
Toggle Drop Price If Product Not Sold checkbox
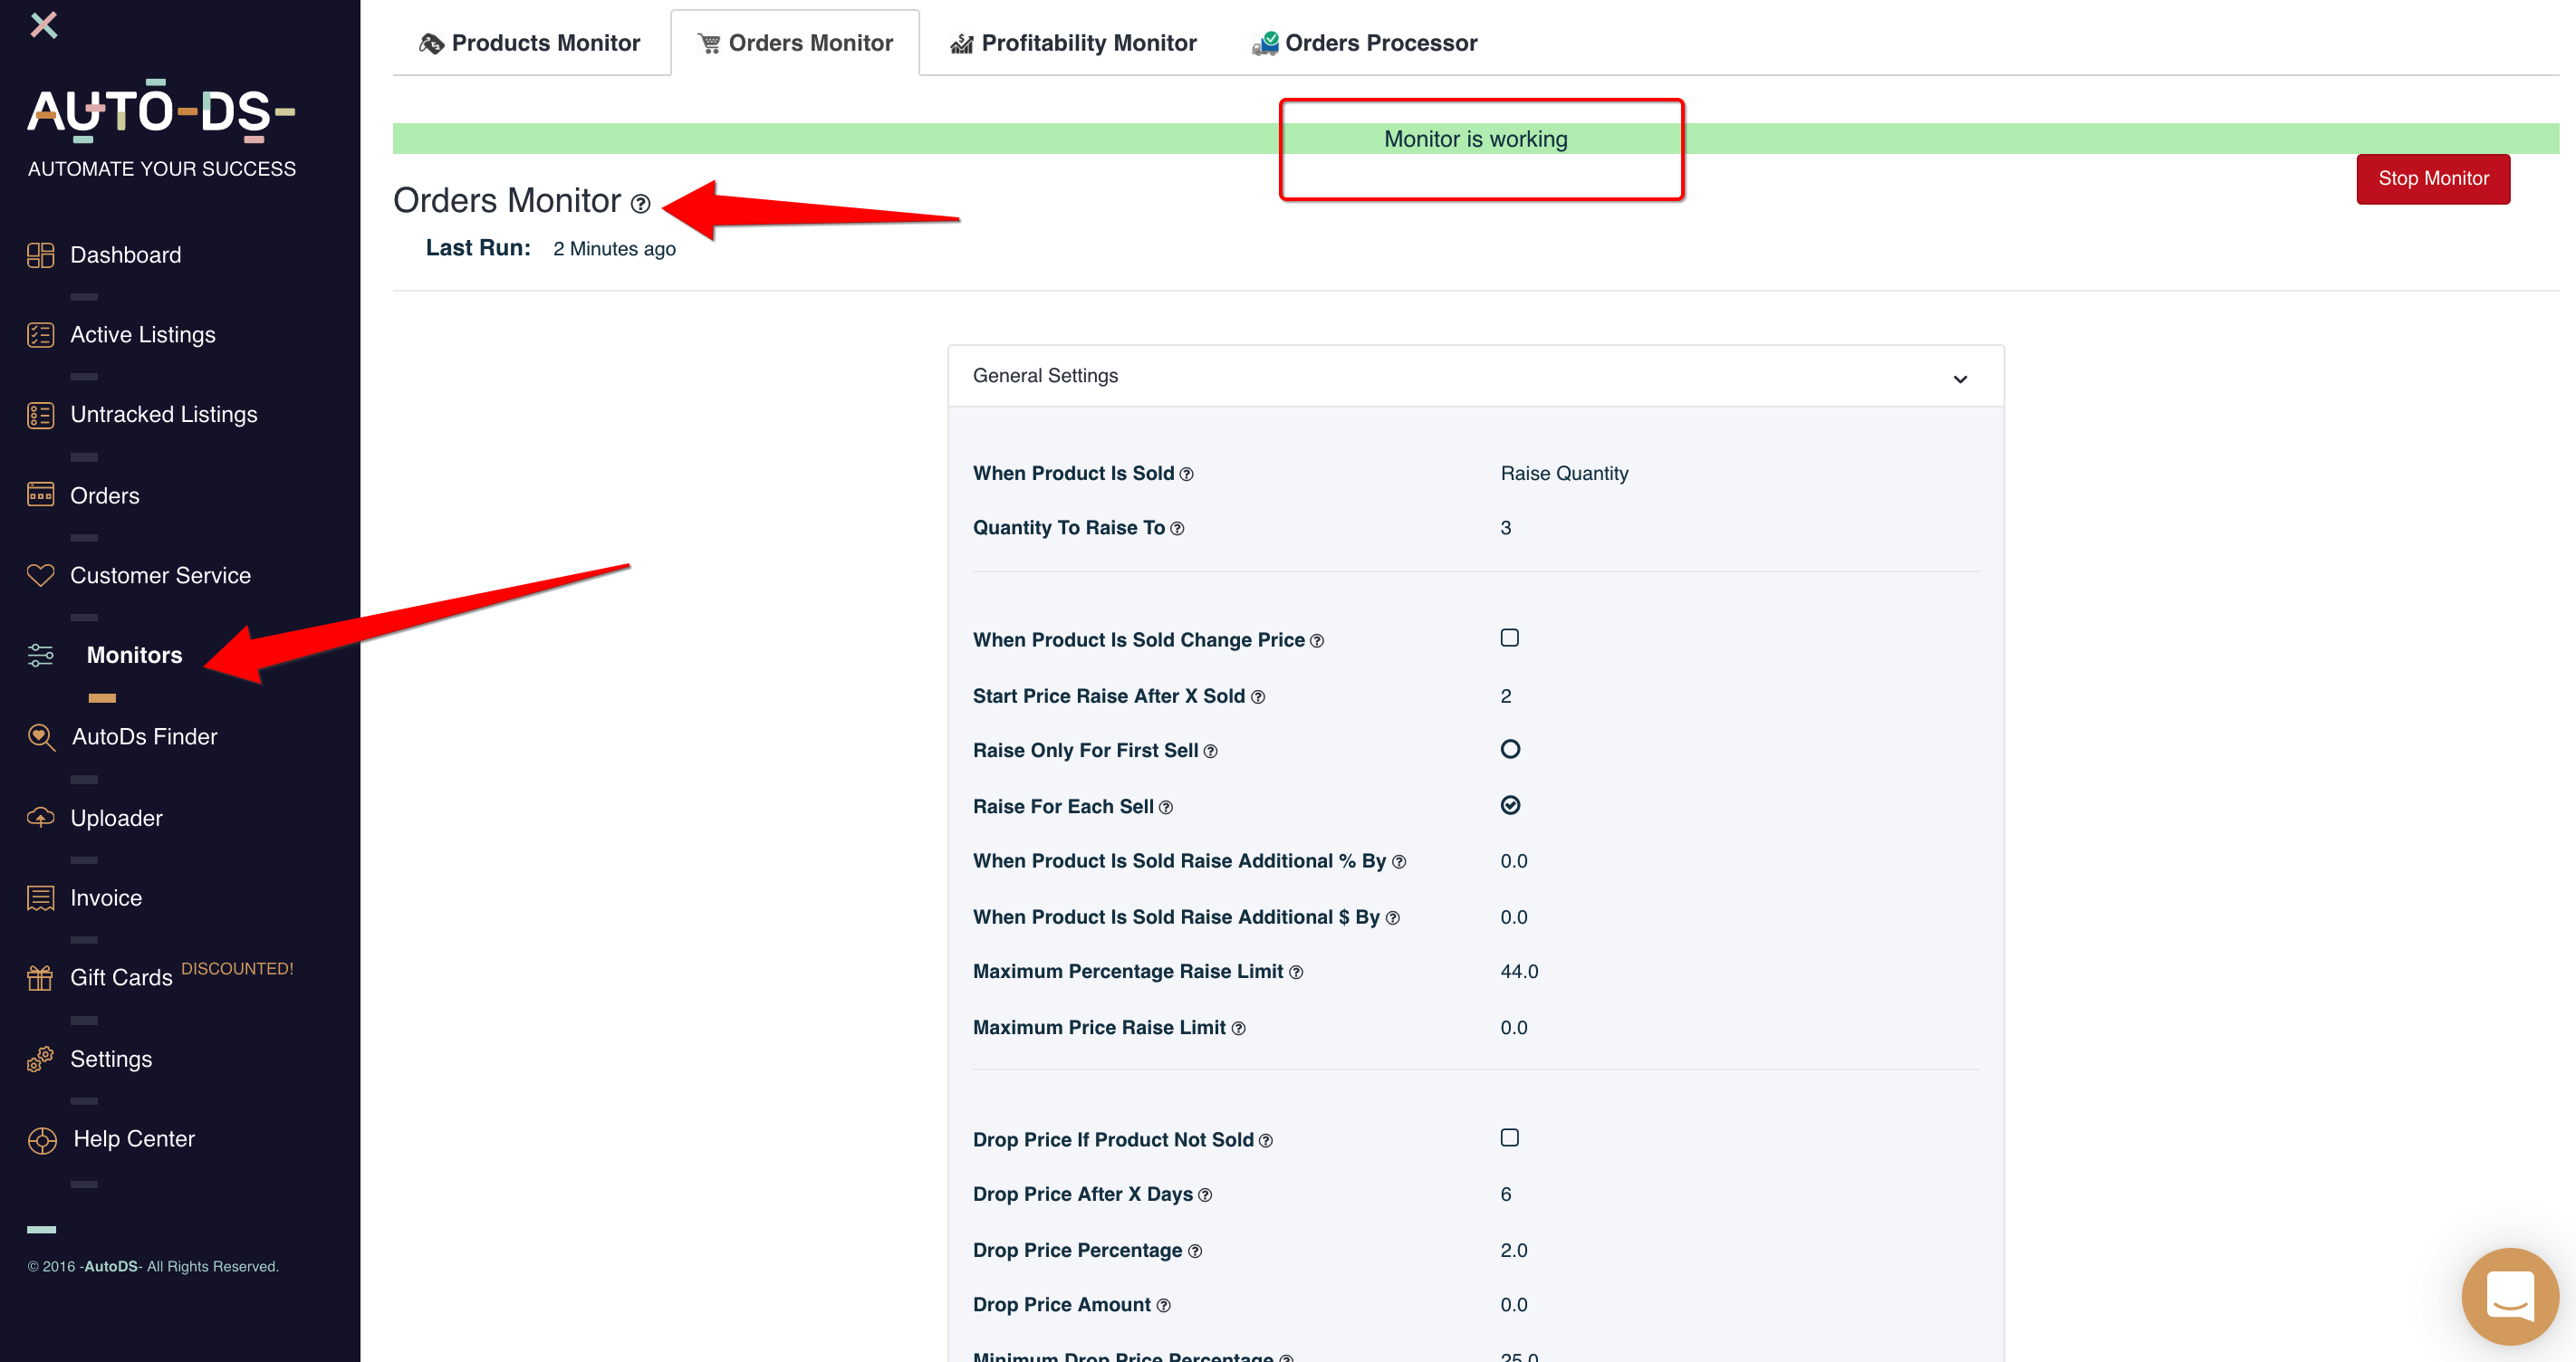point(1510,1138)
